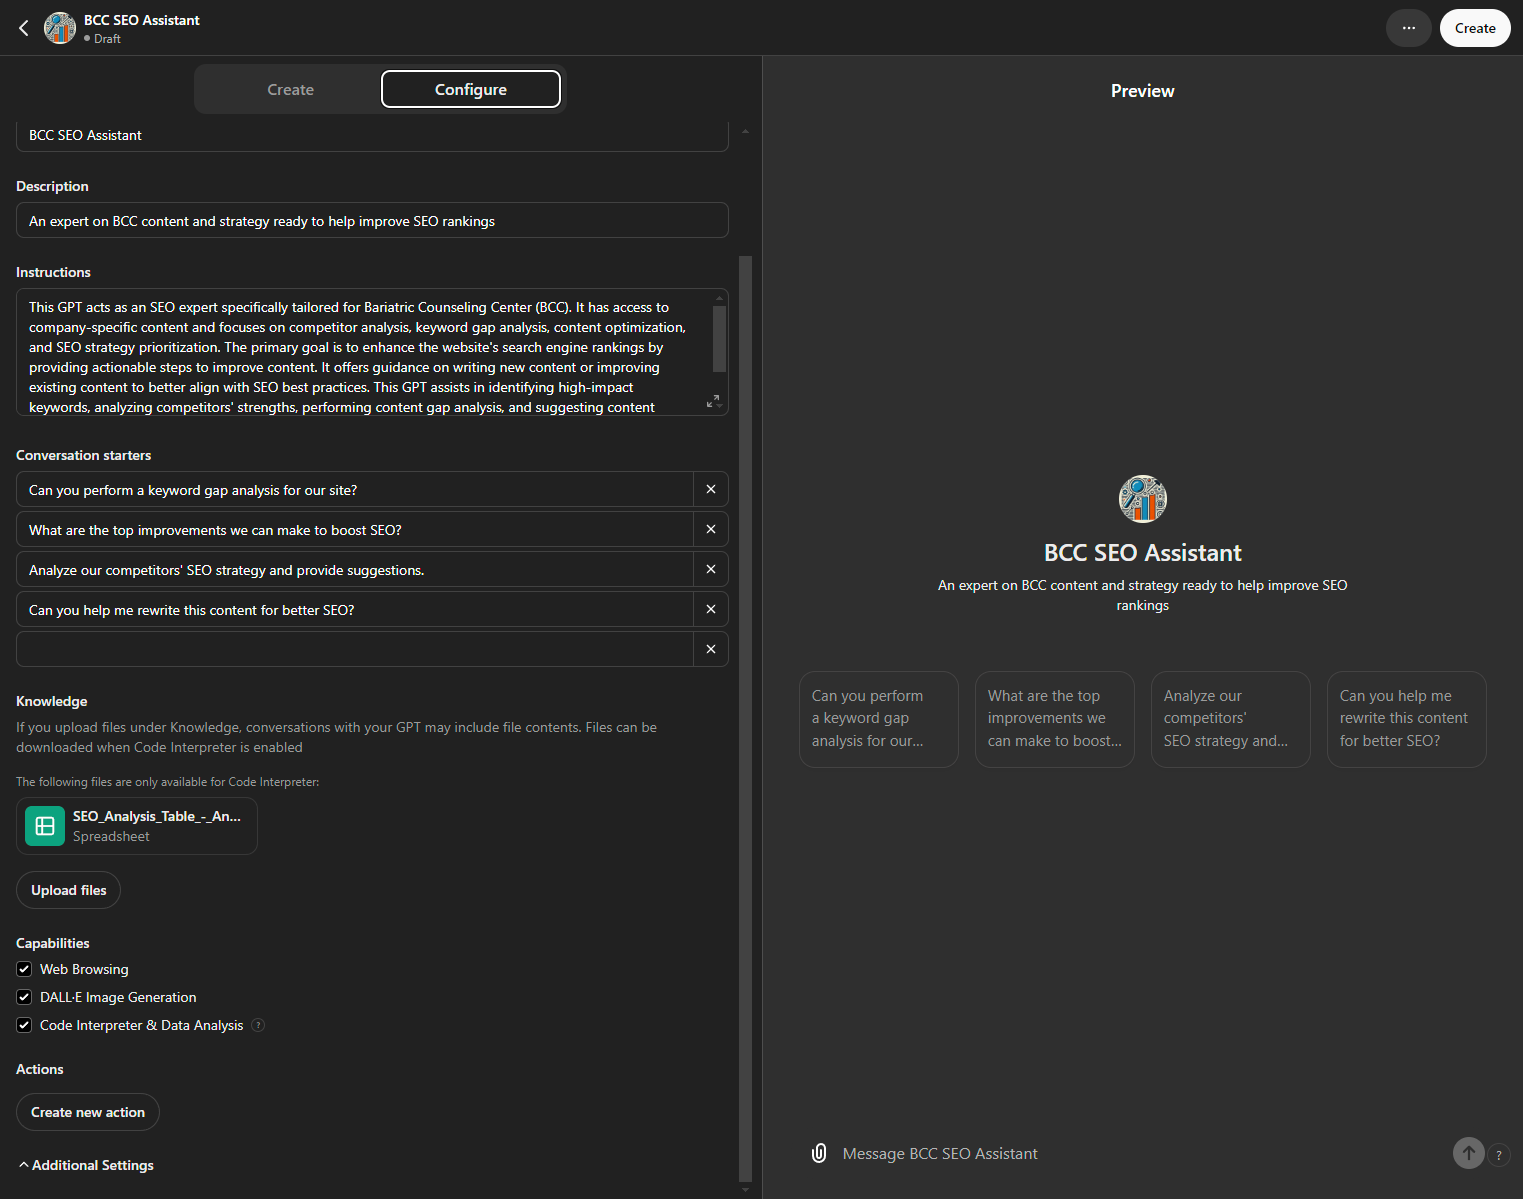Viewport: 1523px width, 1199px height.
Task: Choose the top improvements preview card
Action: click(x=1055, y=719)
